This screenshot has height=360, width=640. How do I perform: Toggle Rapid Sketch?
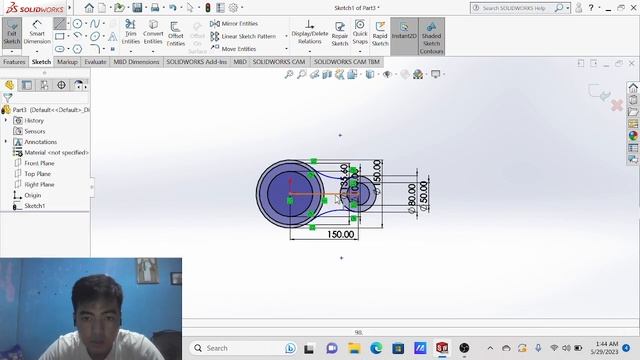point(380,33)
